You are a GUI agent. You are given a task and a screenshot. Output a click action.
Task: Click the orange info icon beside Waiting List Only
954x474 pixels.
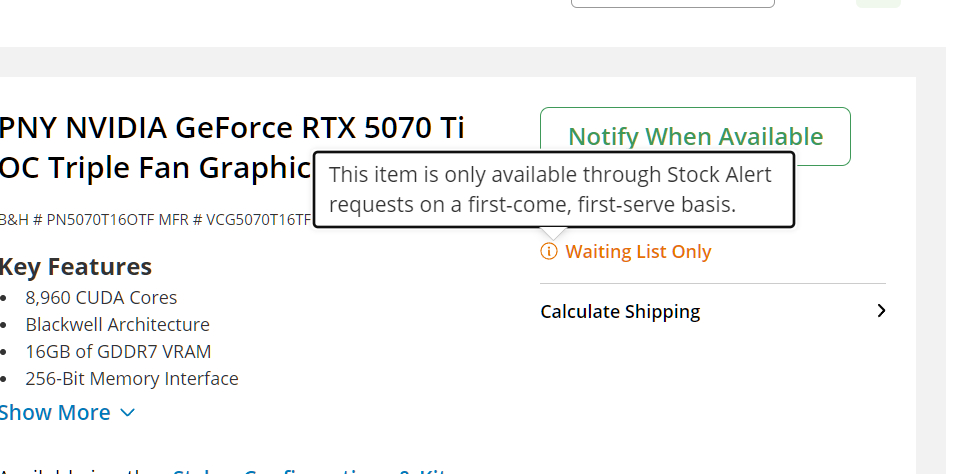tap(548, 251)
